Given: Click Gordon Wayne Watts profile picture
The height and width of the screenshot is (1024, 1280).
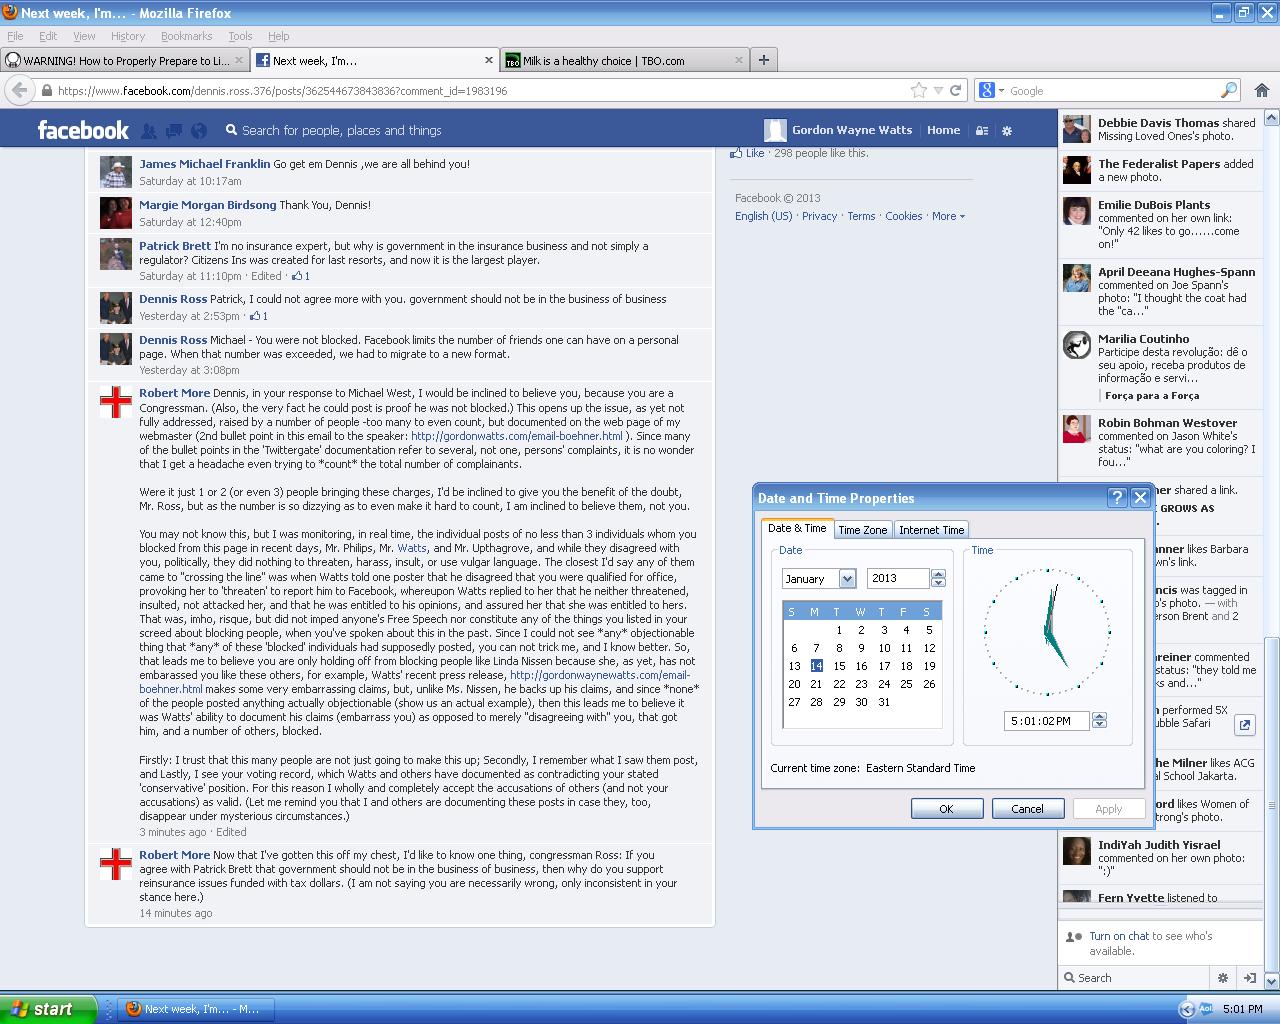Looking at the screenshot, I should point(775,130).
